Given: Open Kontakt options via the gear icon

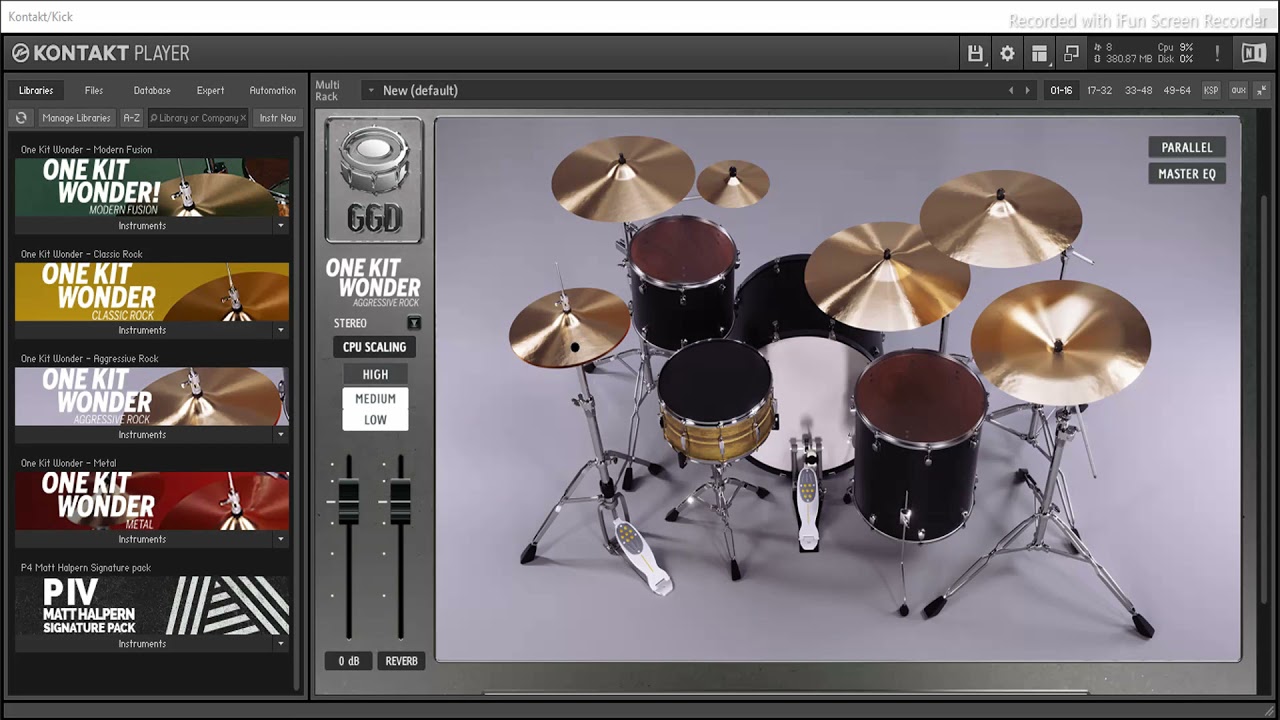Looking at the screenshot, I should click(1007, 54).
